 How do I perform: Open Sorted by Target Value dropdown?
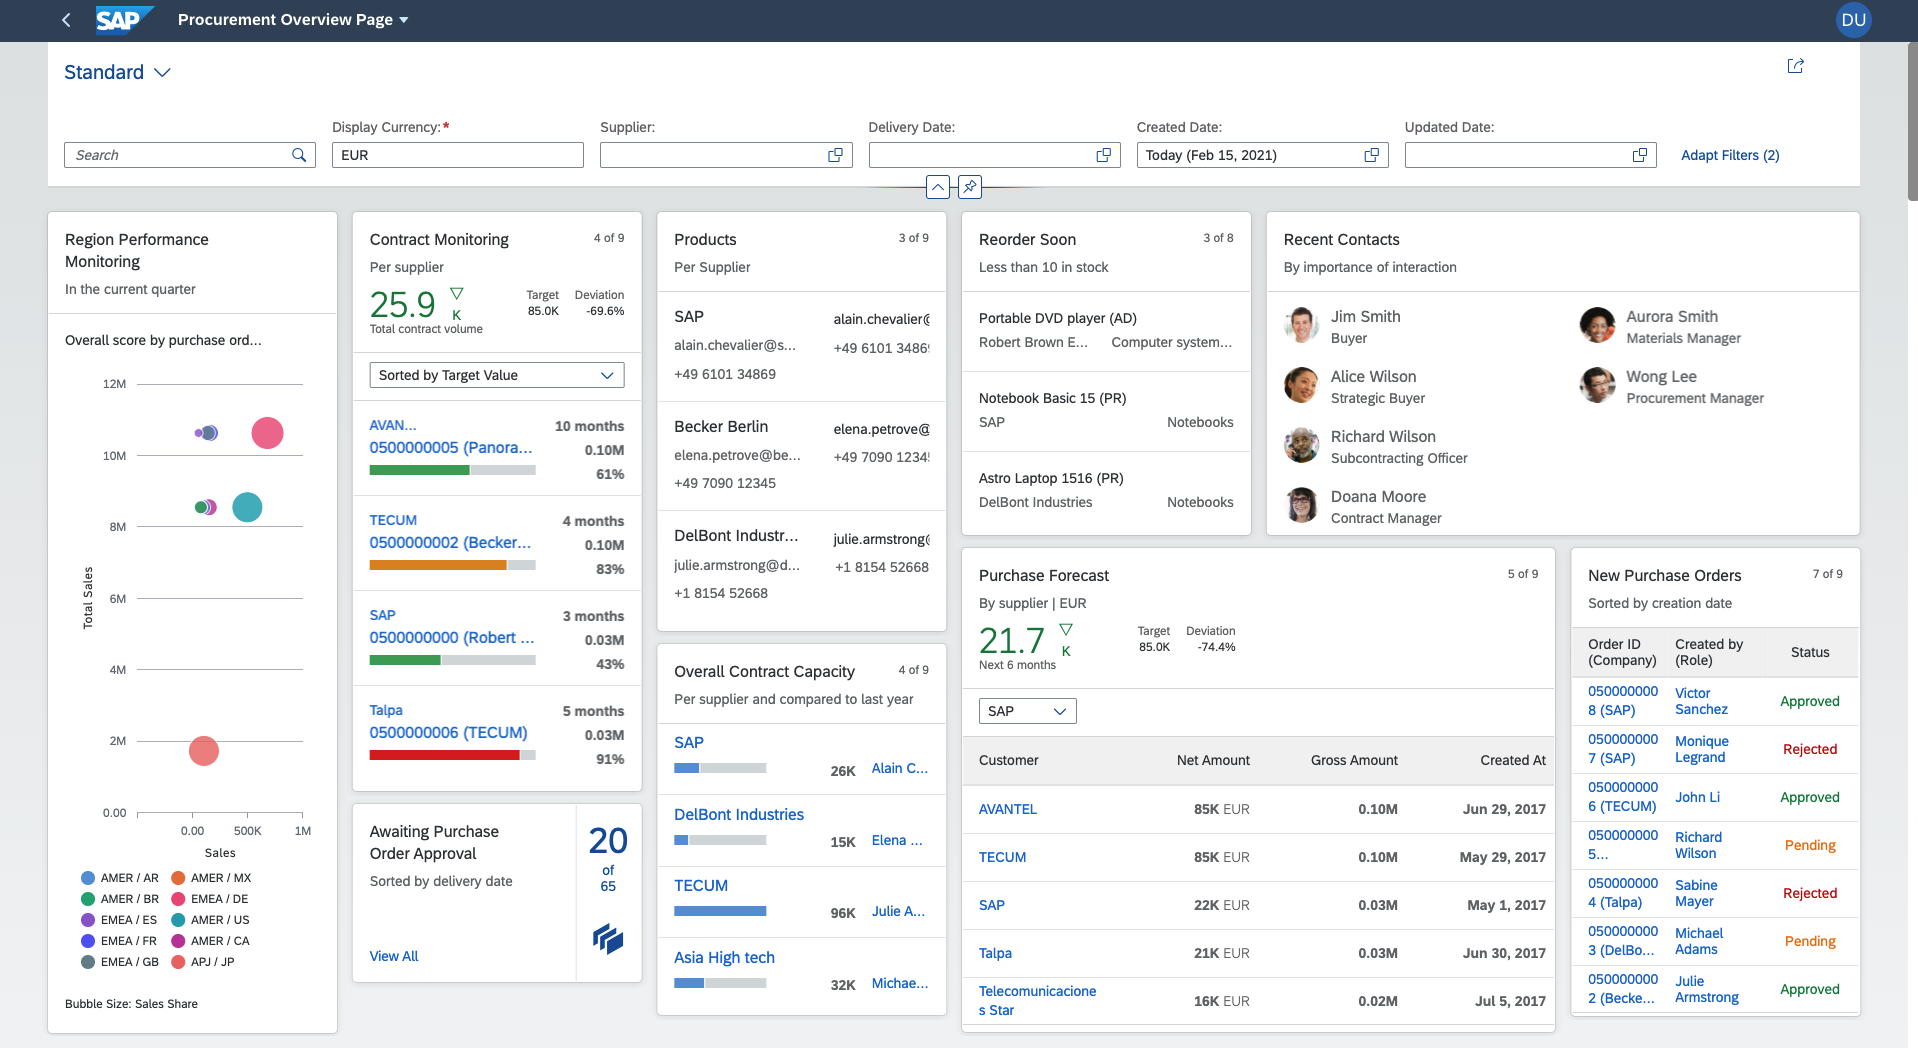pos(497,375)
